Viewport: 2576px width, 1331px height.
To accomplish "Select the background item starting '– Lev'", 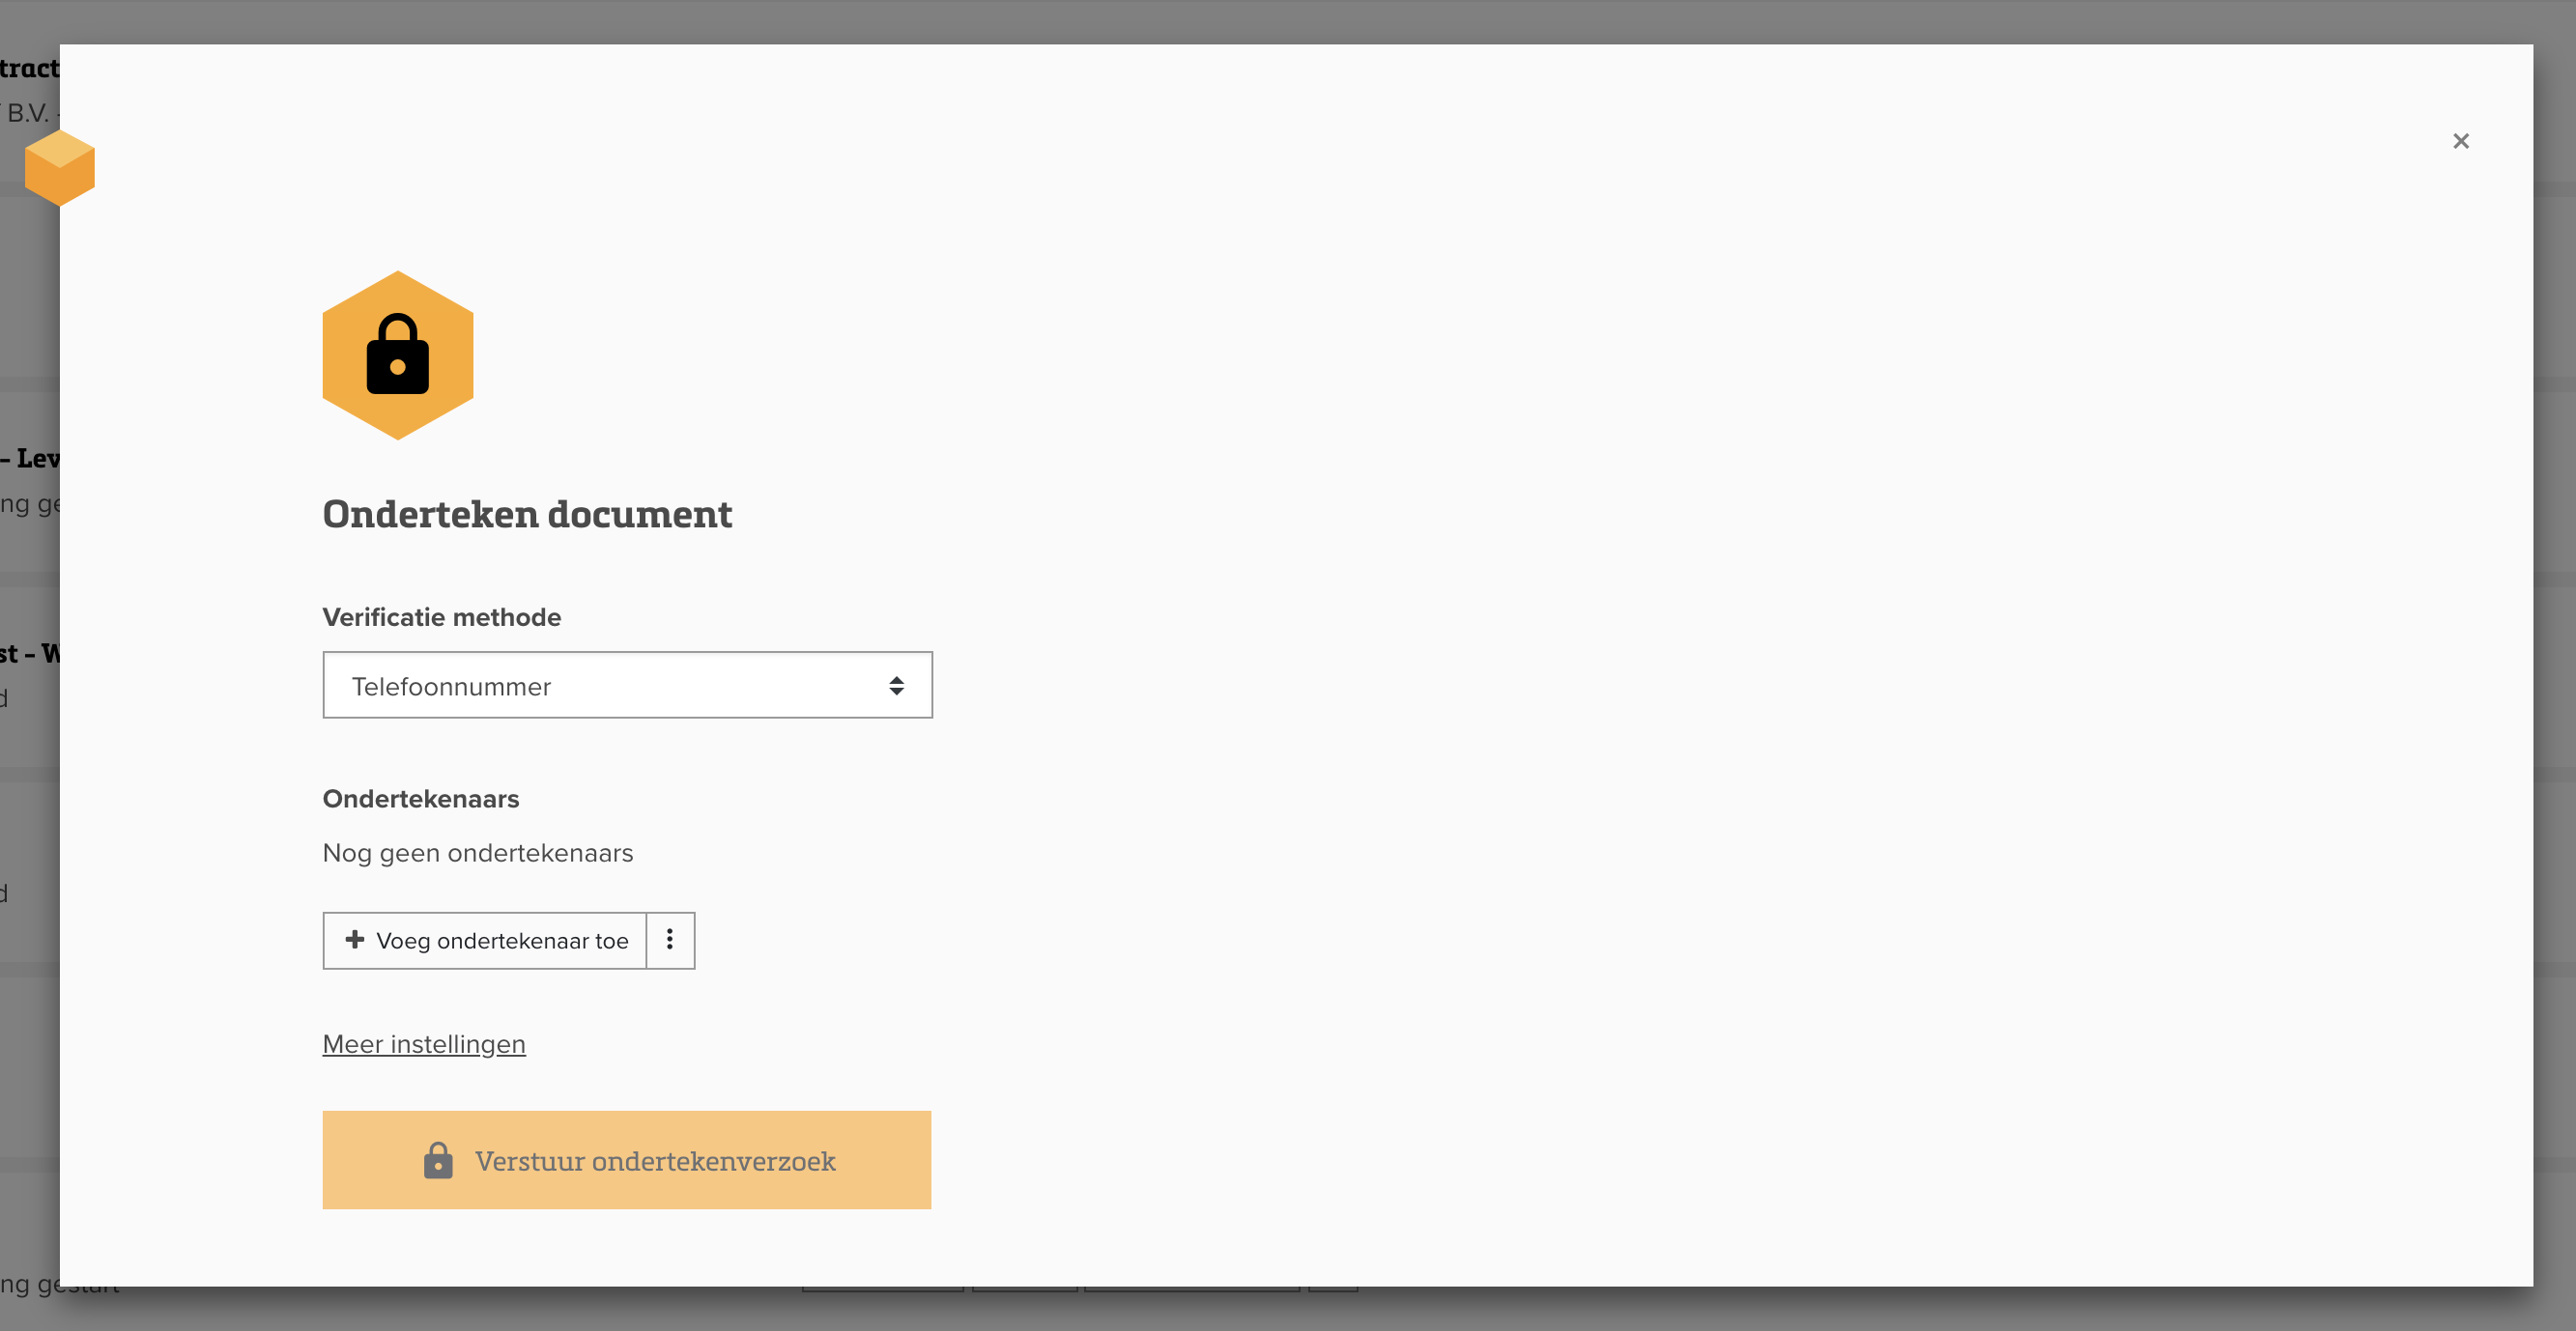I will [x=30, y=458].
